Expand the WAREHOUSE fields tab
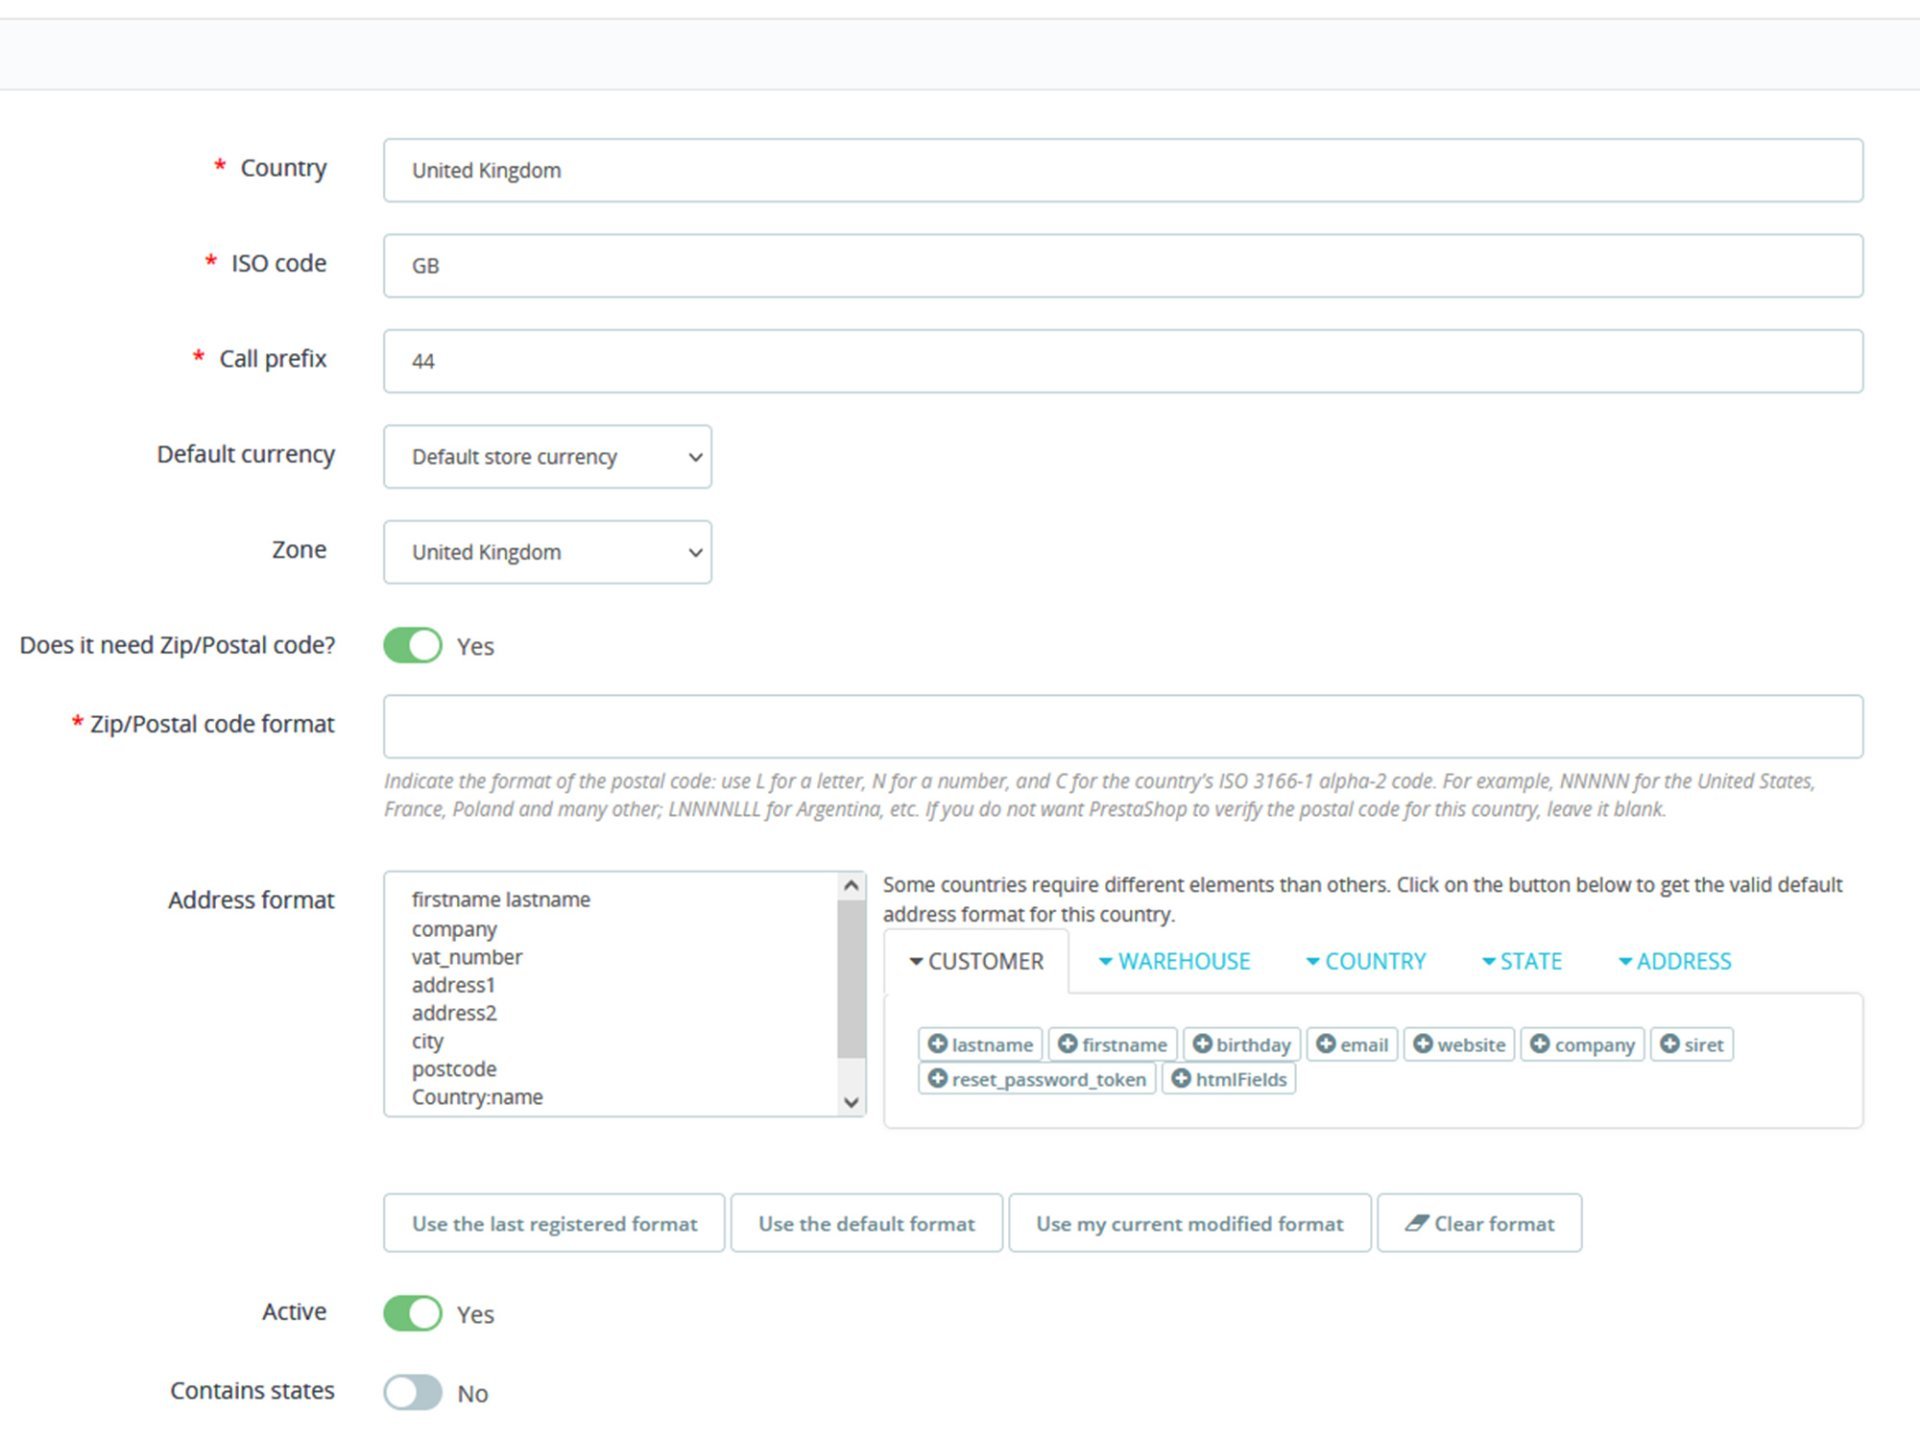Image resolution: width=1920 pixels, height=1440 pixels. [x=1174, y=961]
